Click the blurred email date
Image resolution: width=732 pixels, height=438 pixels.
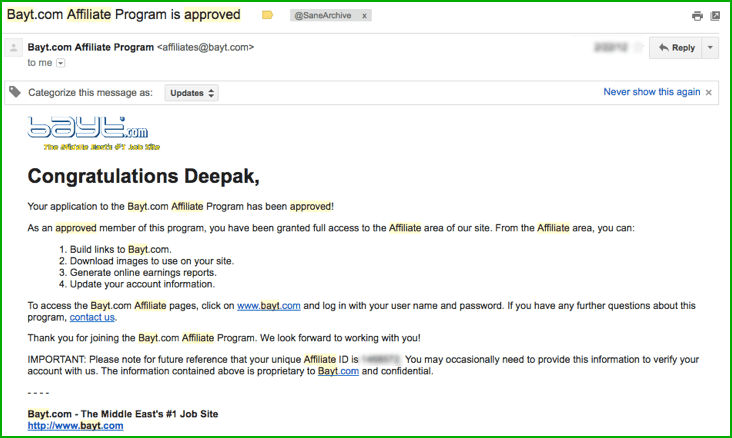point(611,47)
